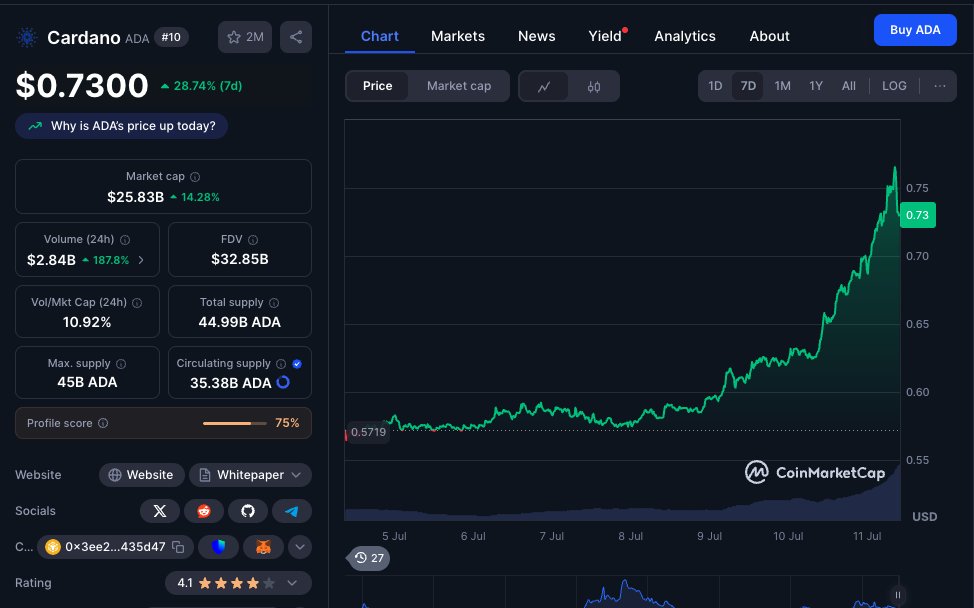
Task: Click Total supply info icon
Action: 274,303
